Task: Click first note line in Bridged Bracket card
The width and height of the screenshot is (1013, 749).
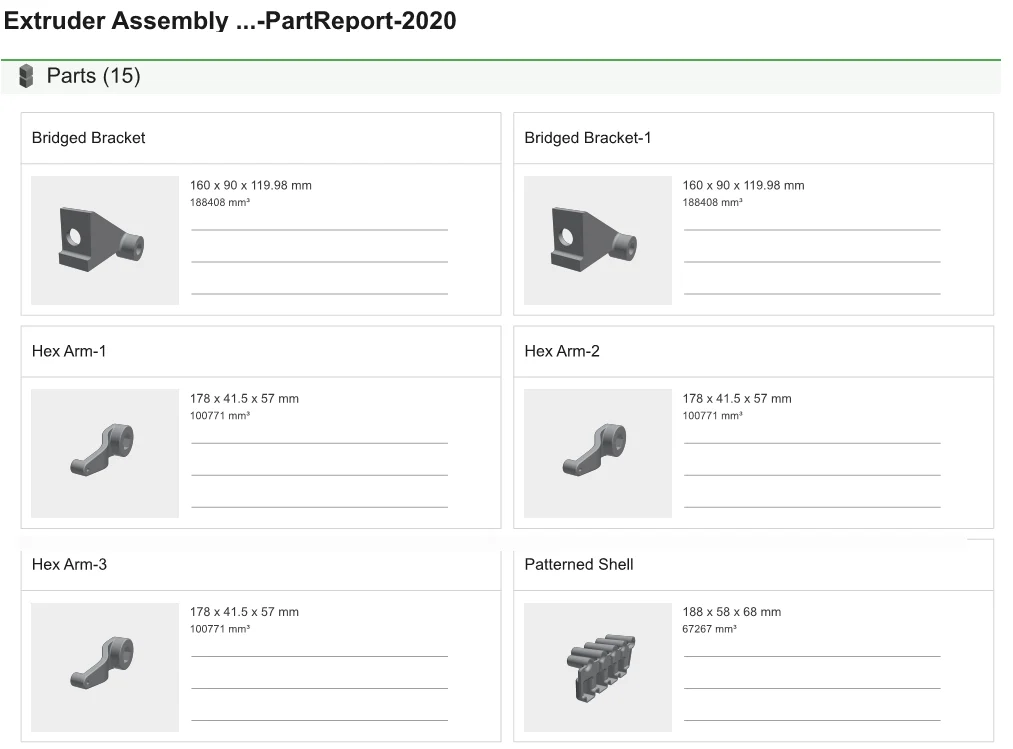Action: (319, 229)
